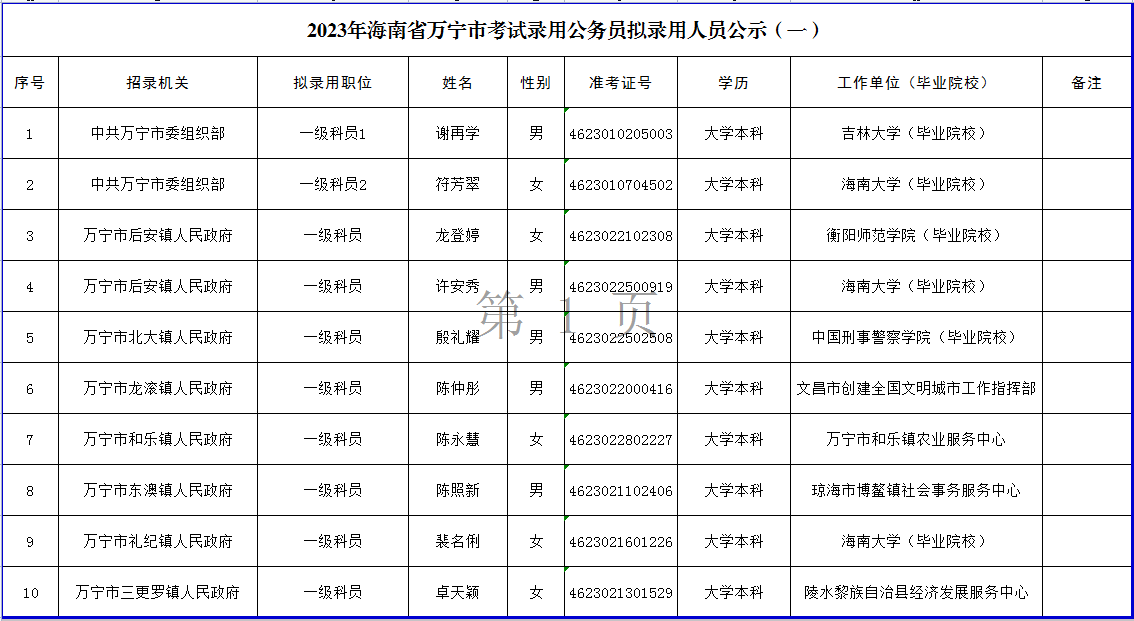This screenshot has width=1134, height=621.
Task: Click the 招录机关 column header
Action: pyautogui.click(x=158, y=82)
